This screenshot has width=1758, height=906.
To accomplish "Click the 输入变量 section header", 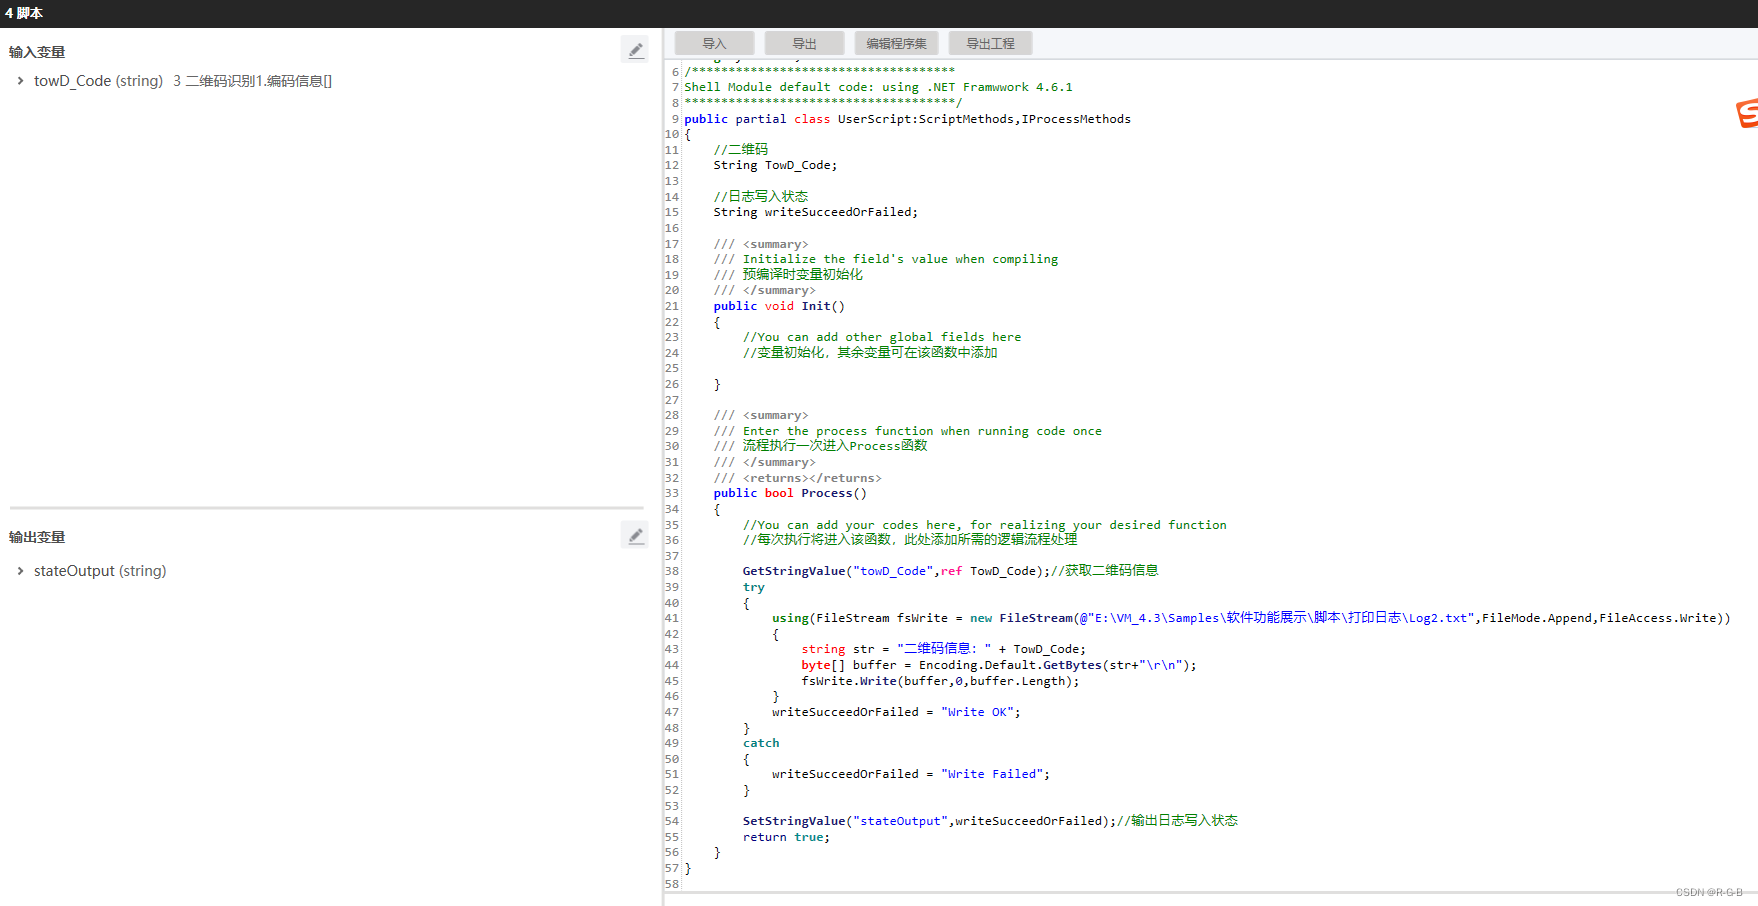I will [37, 52].
